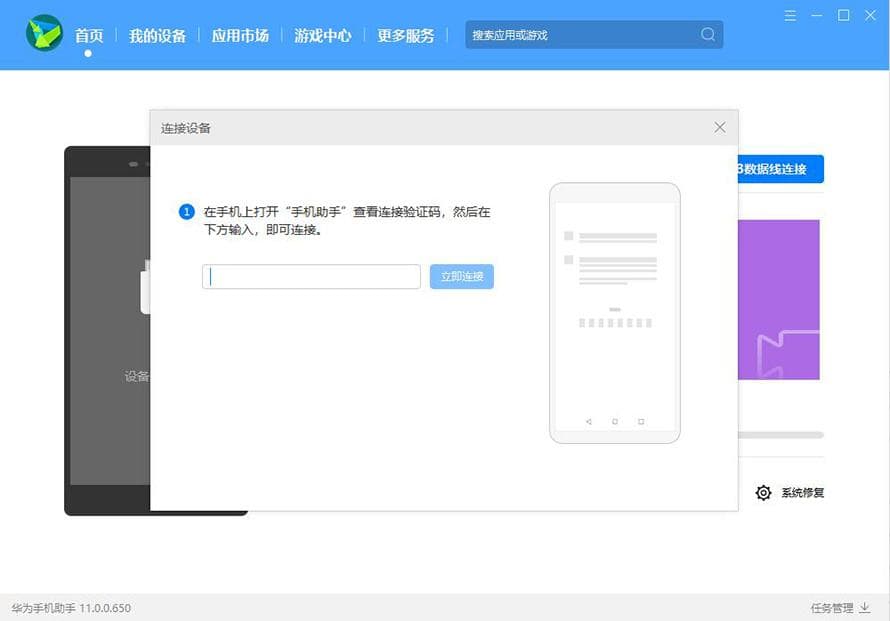
Task: Click the 立即连接 connect button
Action: (x=461, y=277)
